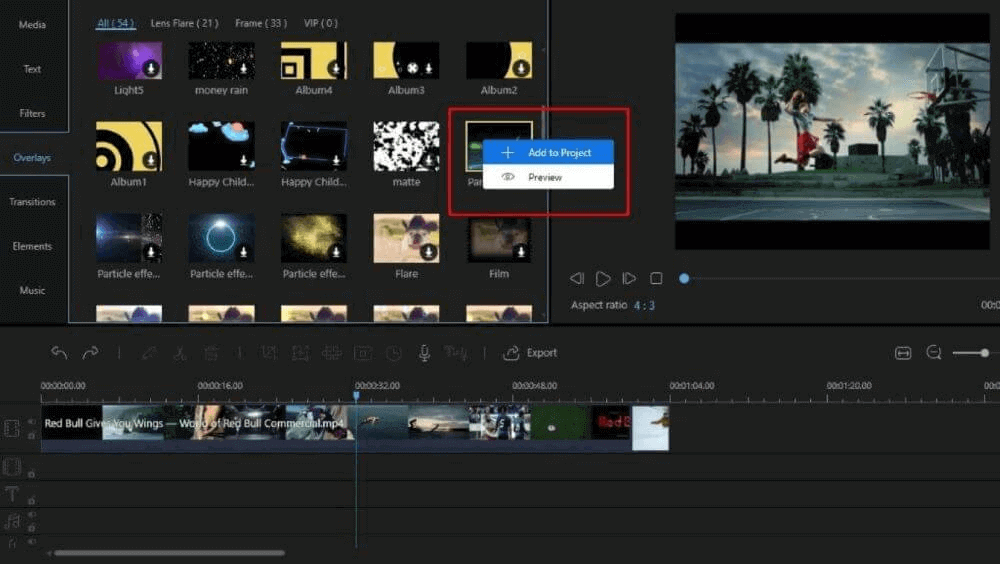1000x564 pixels.
Task: Open the aspect ratio 4:3 selector
Action: tap(644, 305)
